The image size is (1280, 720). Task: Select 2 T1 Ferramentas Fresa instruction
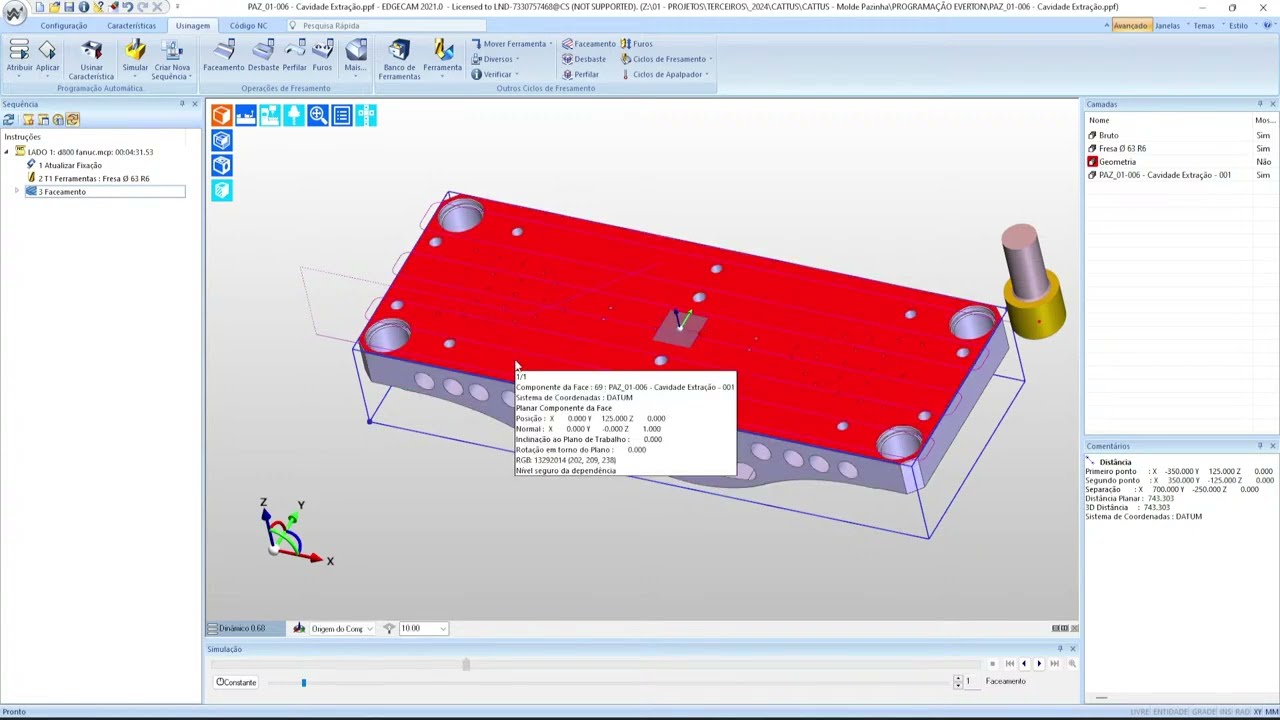click(88, 178)
